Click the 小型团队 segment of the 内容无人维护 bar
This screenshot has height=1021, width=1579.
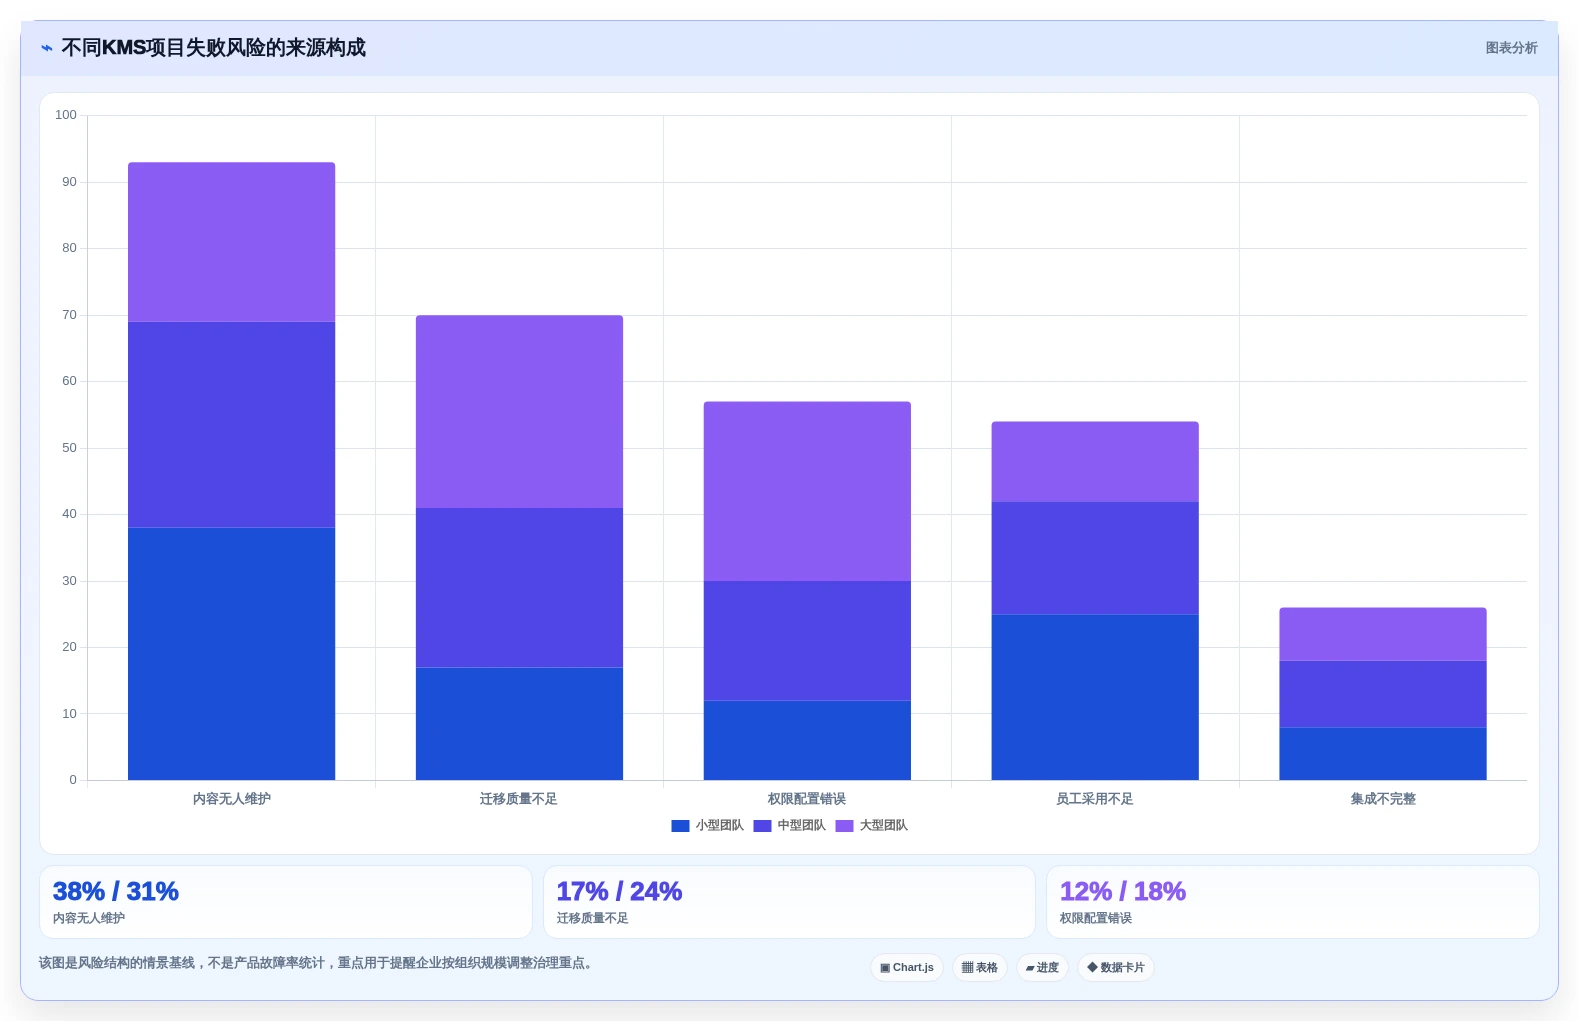pos(232,654)
